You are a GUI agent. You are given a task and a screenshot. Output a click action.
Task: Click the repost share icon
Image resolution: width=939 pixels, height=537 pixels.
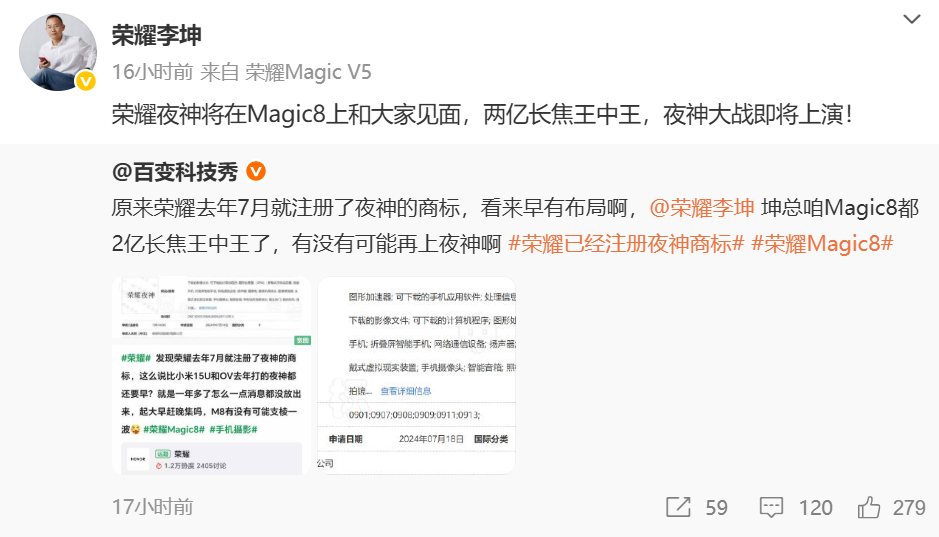pyautogui.click(x=678, y=508)
